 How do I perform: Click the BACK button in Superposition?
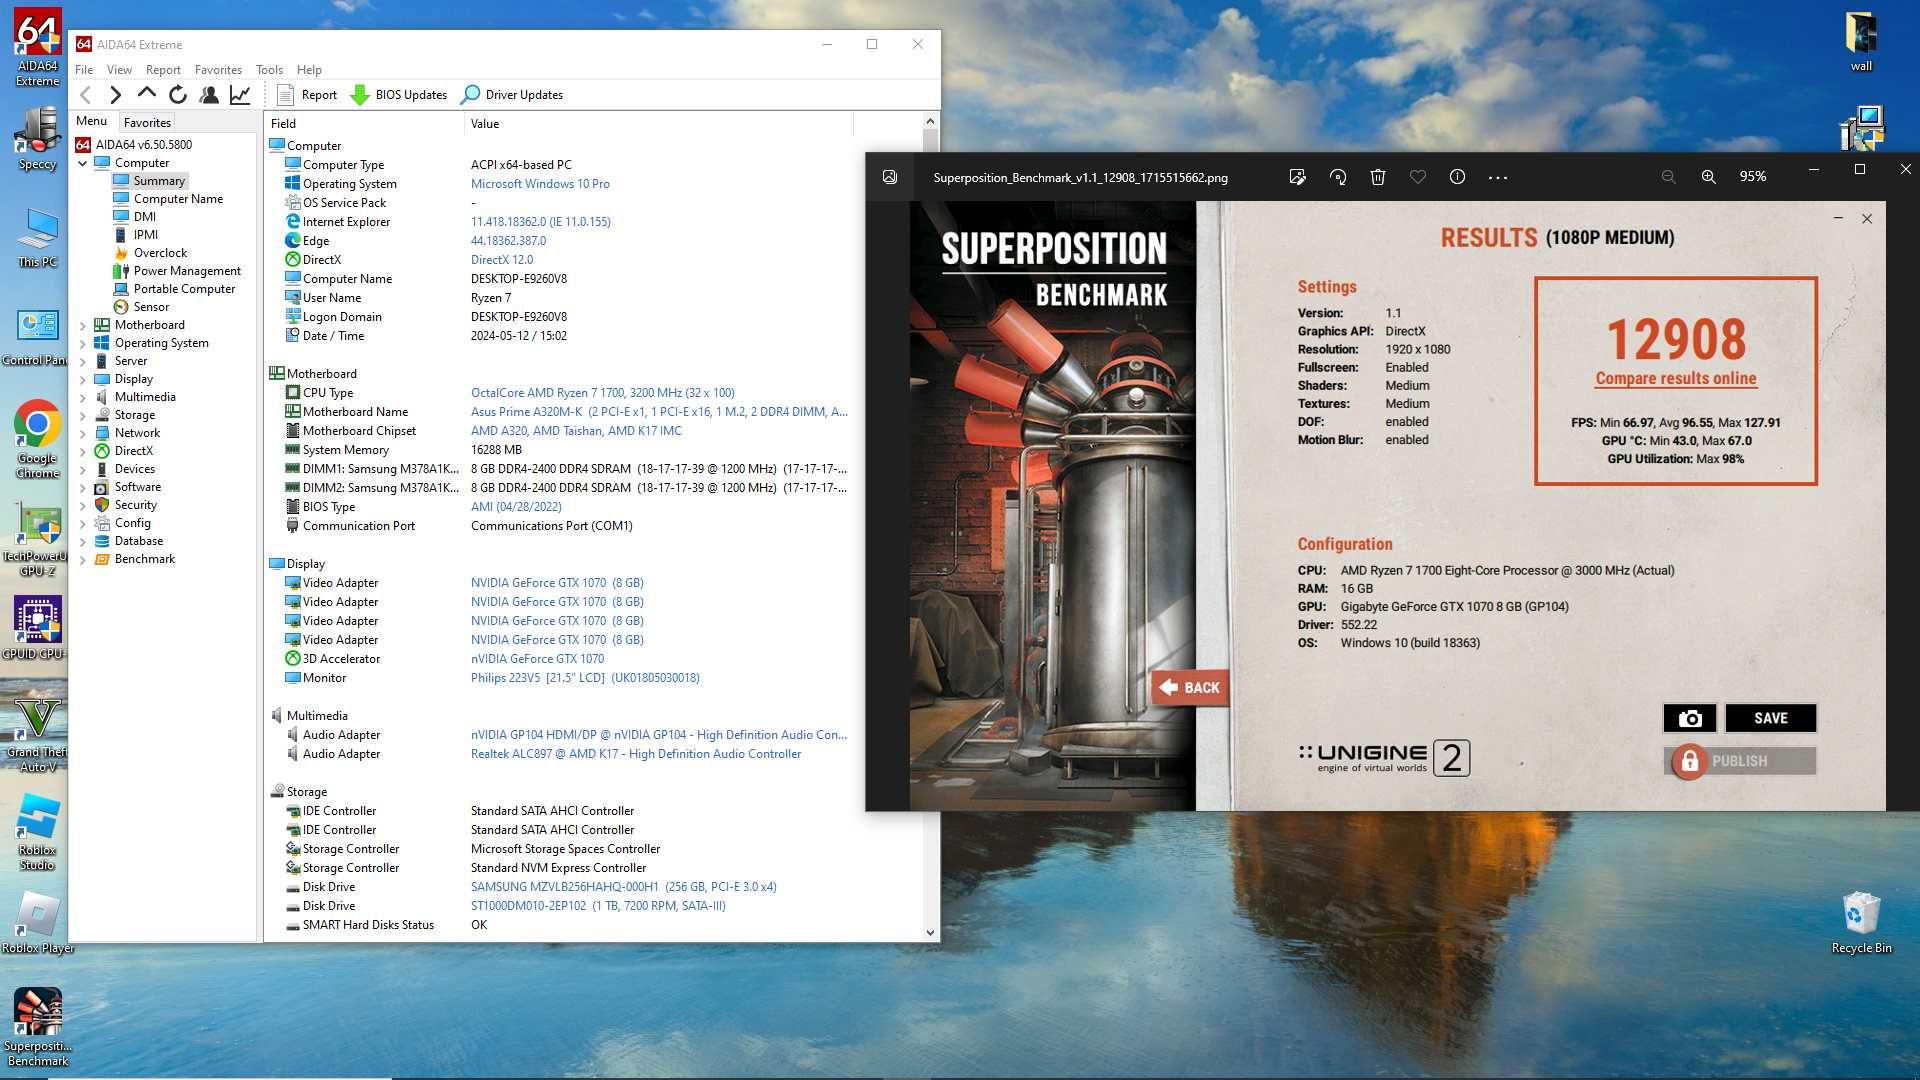pos(1190,688)
